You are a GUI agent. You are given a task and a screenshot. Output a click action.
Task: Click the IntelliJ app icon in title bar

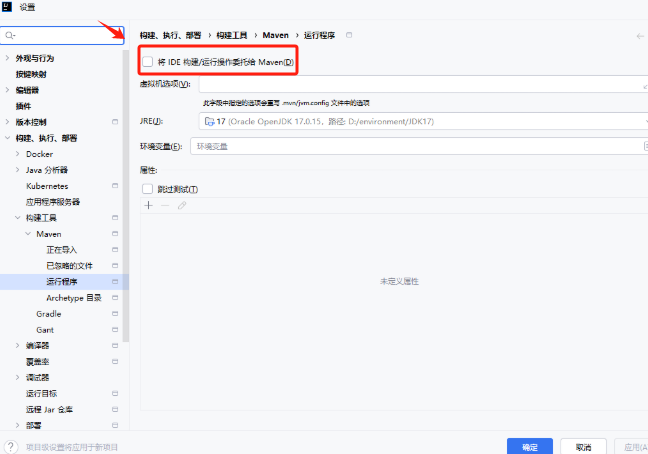coord(7,7)
